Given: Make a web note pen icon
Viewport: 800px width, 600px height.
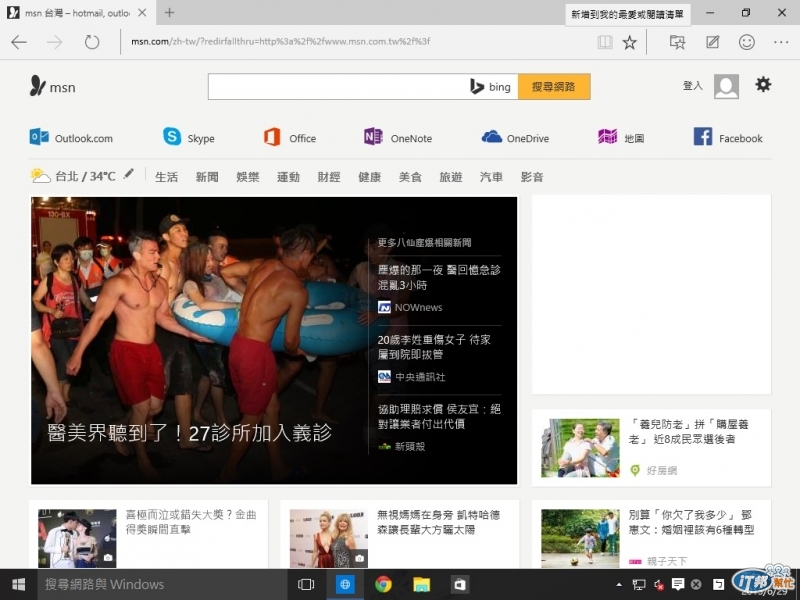Looking at the screenshot, I should 712,42.
